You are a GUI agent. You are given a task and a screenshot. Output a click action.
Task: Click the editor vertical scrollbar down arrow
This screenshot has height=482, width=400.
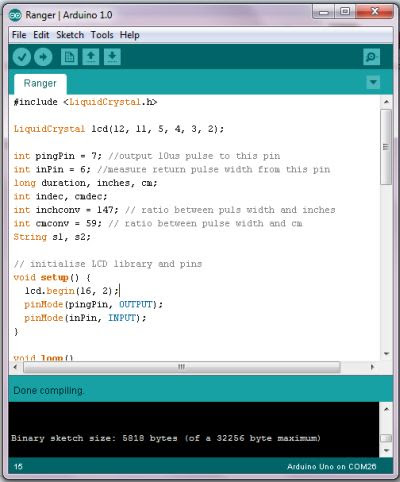pyautogui.click(x=386, y=353)
